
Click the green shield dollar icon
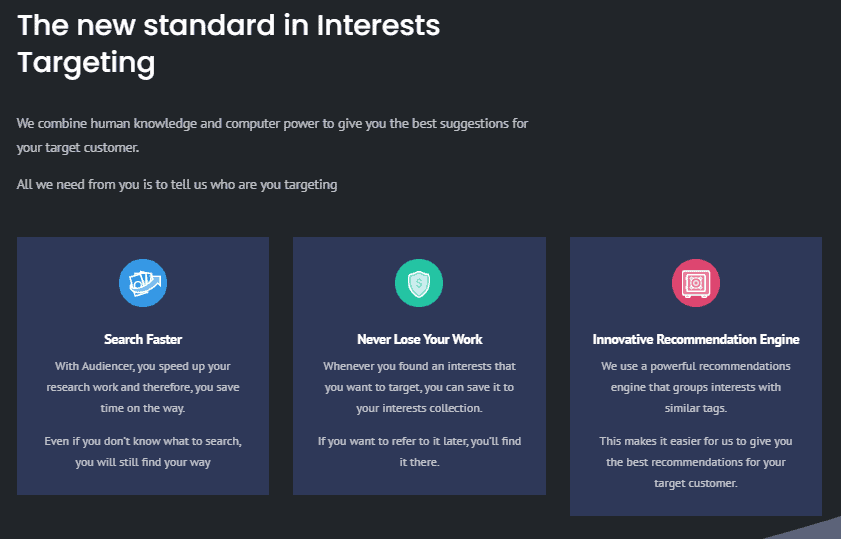coord(419,283)
